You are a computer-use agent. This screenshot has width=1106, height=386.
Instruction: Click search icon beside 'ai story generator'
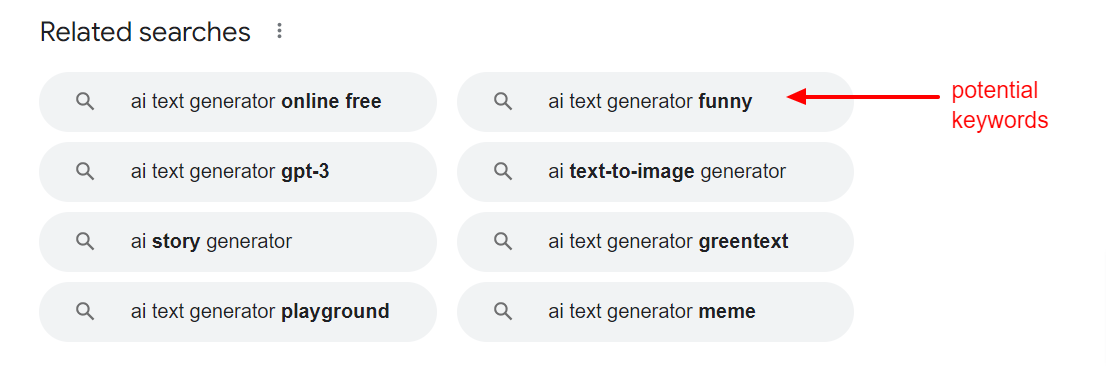85,241
